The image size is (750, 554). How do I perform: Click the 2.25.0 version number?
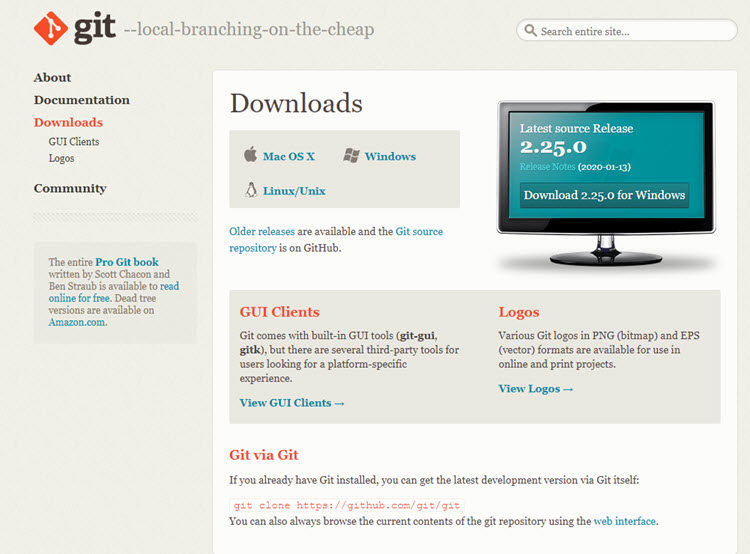click(x=553, y=147)
